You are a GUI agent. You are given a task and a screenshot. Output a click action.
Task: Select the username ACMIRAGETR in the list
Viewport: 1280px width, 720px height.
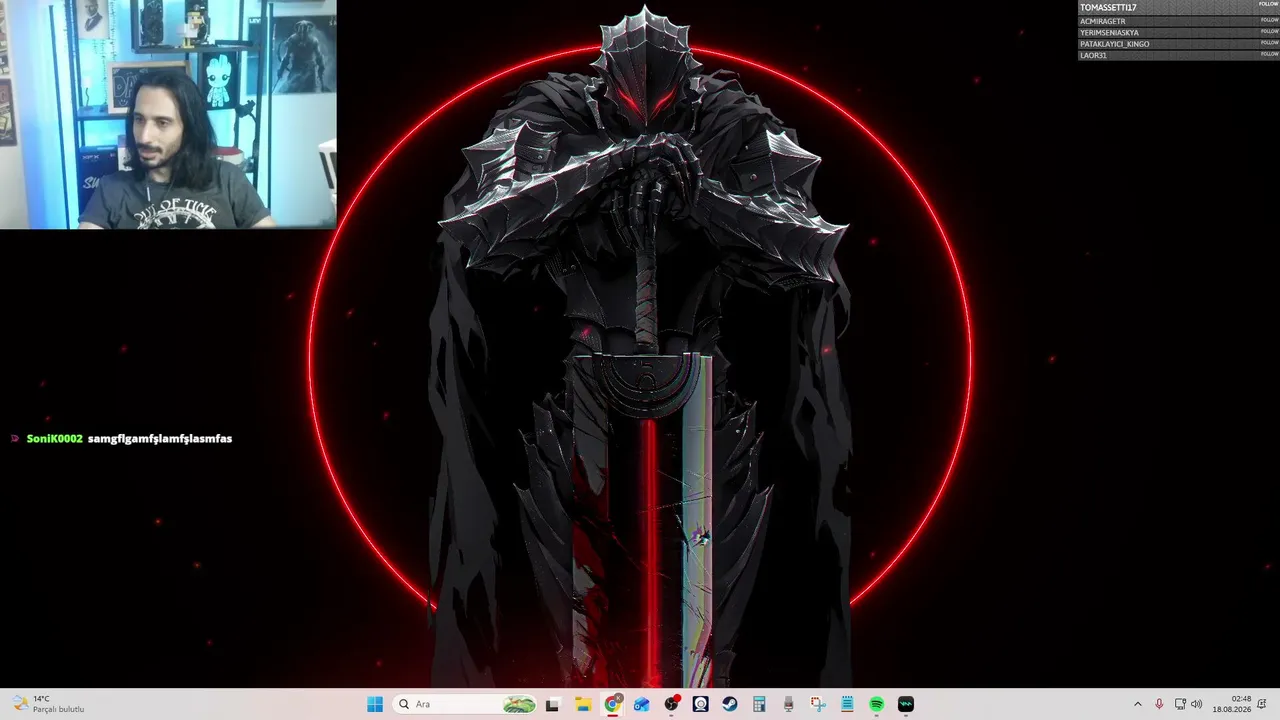pyautogui.click(x=1103, y=21)
